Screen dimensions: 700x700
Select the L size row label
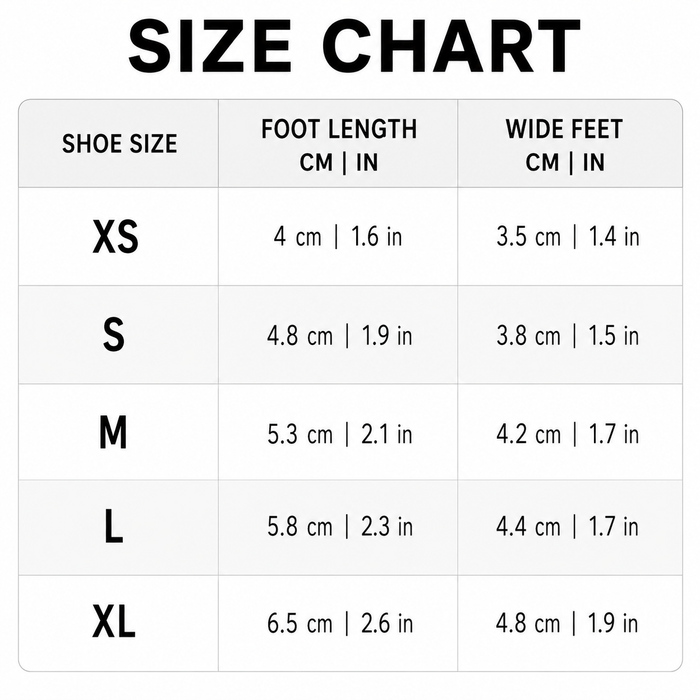click(x=113, y=527)
